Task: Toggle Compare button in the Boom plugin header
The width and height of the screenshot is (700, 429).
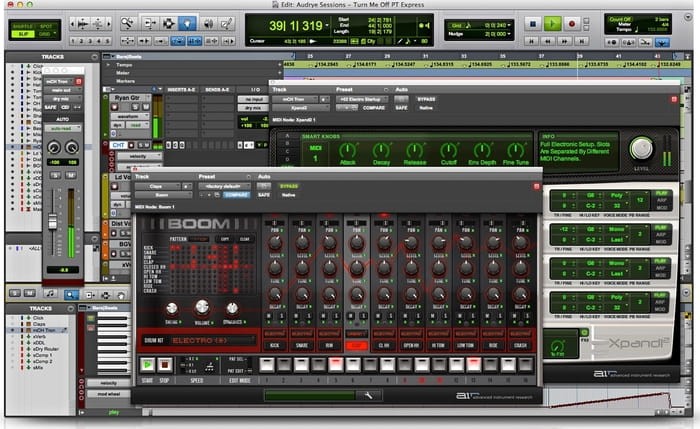Action: click(x=236, y=195)
